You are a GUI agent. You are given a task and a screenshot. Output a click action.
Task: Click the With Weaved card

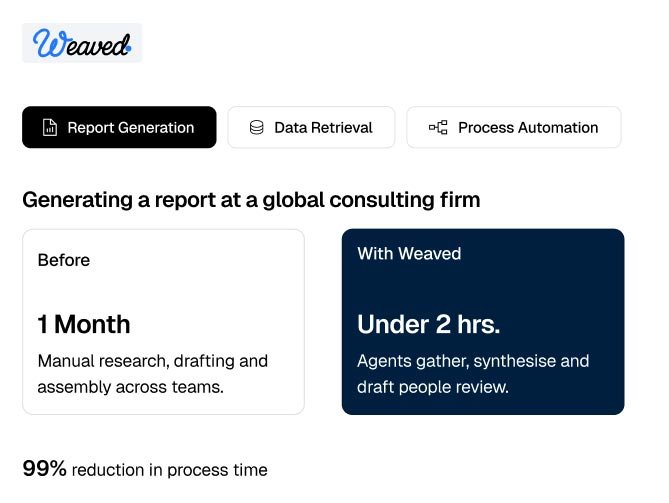pyautogui.click(x=483, y=322)
